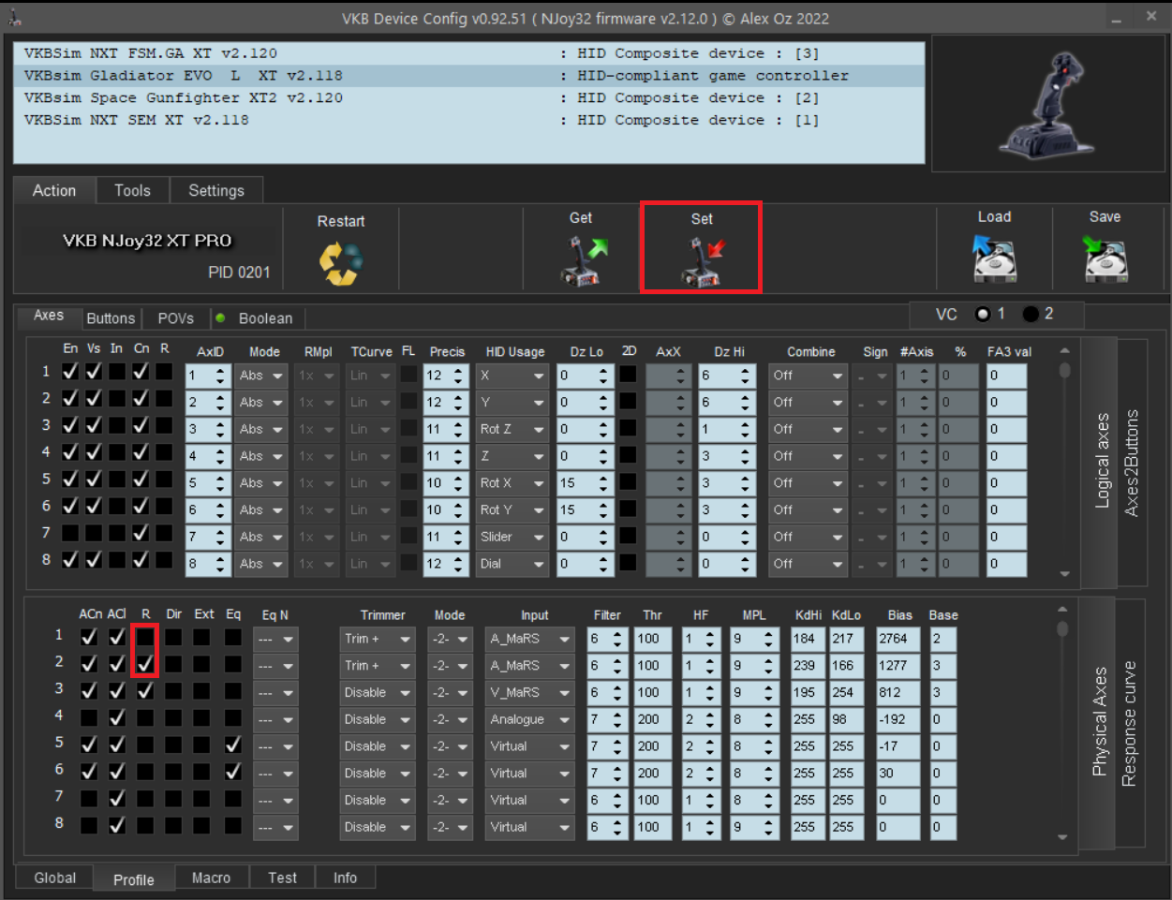
Task: Click physical axes scrollbar up arrow
Action: click(x=1063, y=610)
